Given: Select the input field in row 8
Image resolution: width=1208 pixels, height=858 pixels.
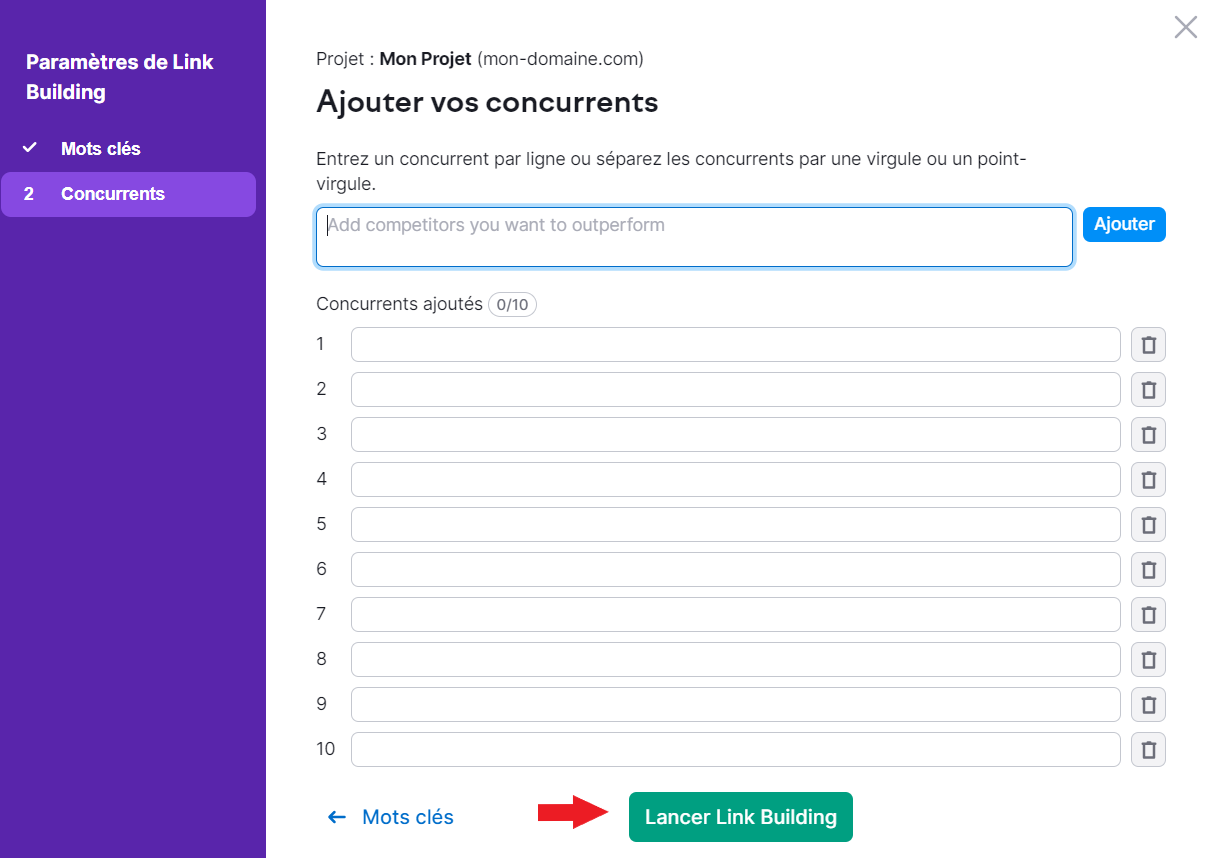Looking at the screenshot, I should coord(734,659).
